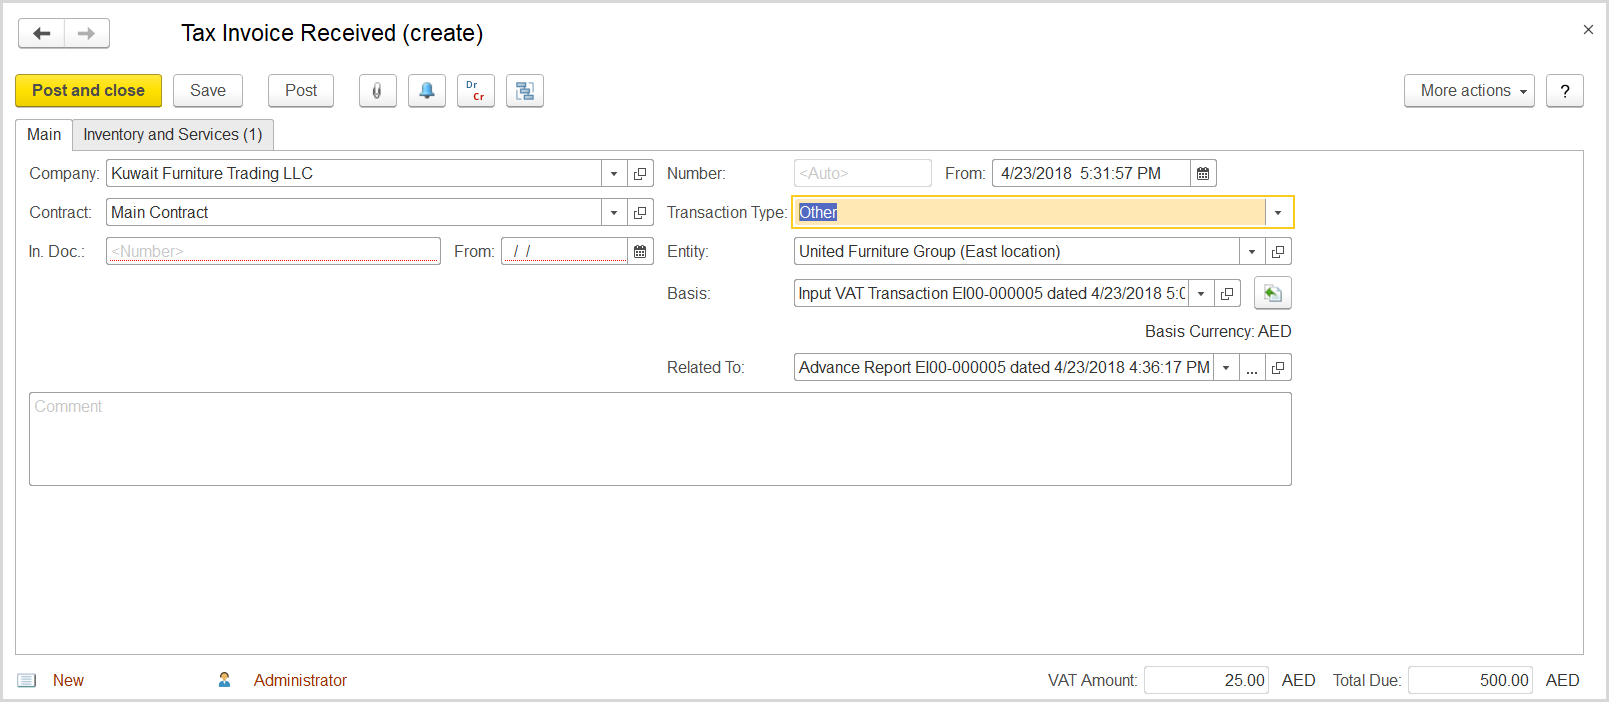Screen dimensions: 1609x702
Task: Click into the Comment text area
Action: (x=660, y=439)
